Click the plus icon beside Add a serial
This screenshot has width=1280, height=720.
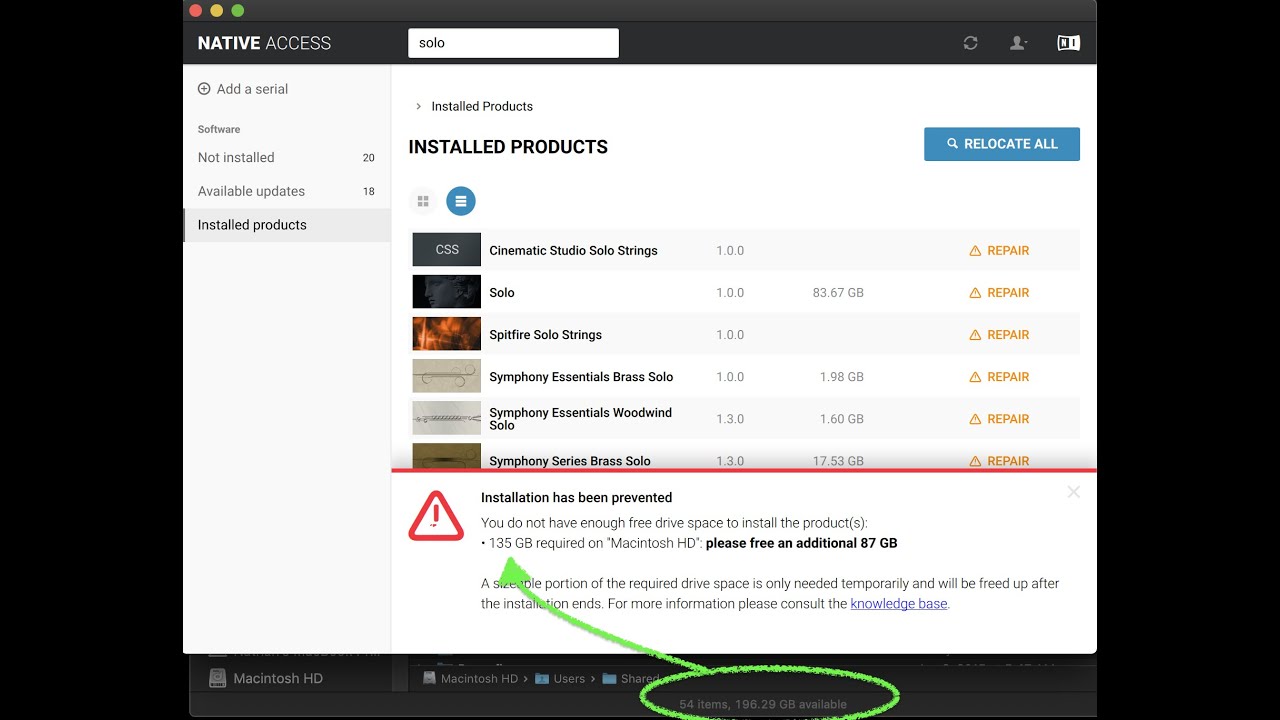(204, 89)
